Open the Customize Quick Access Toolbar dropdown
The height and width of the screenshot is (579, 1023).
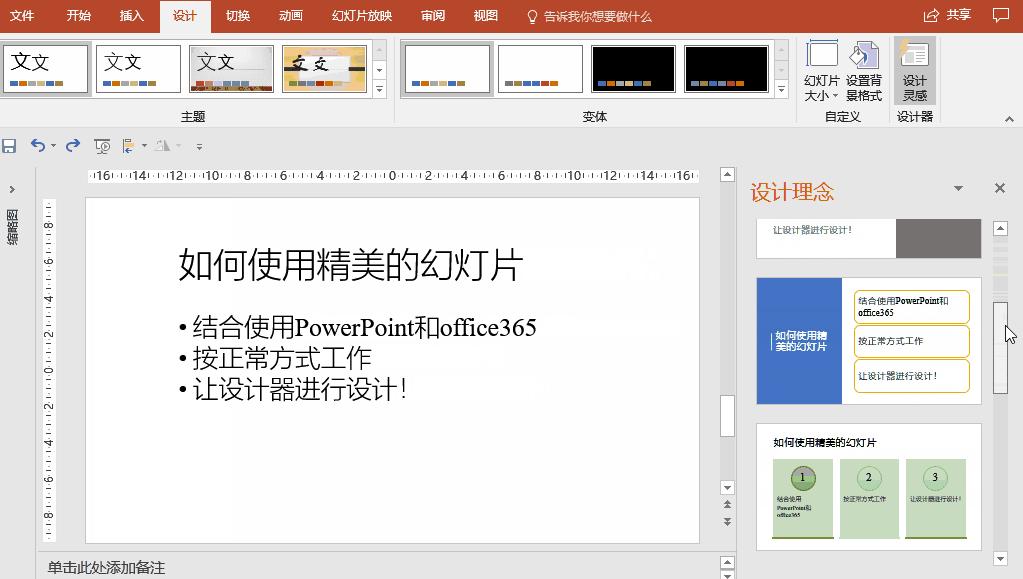click(x=197, y=146)
